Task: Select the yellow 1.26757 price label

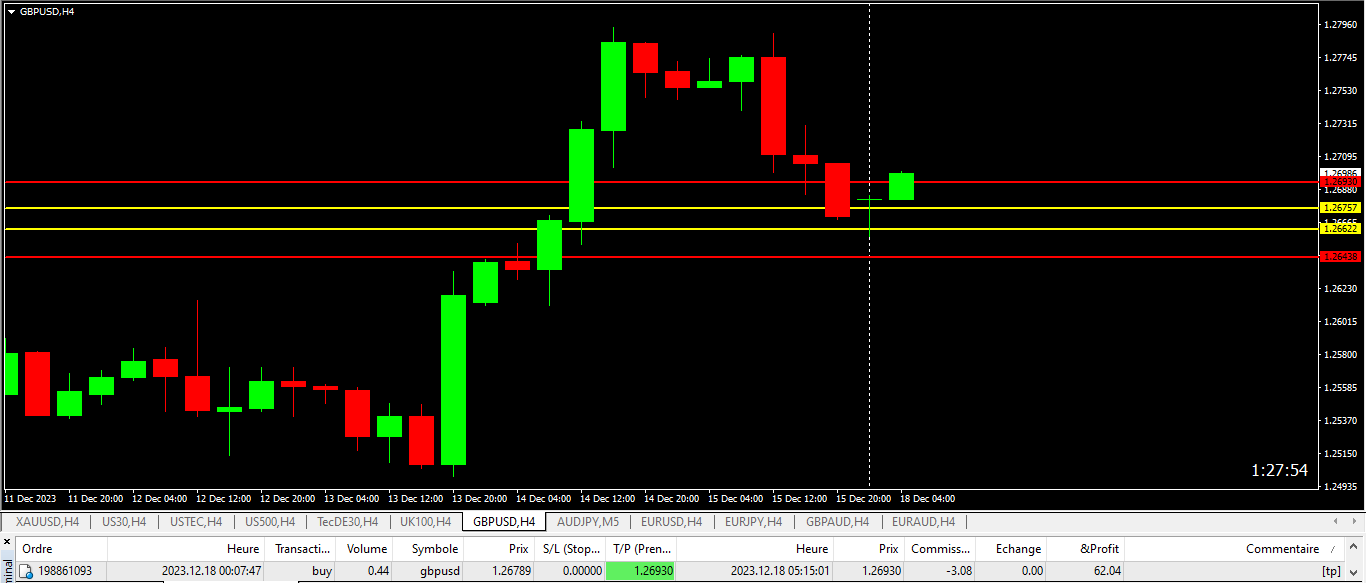Action: pyautogui.click(x=1340, y=208)
